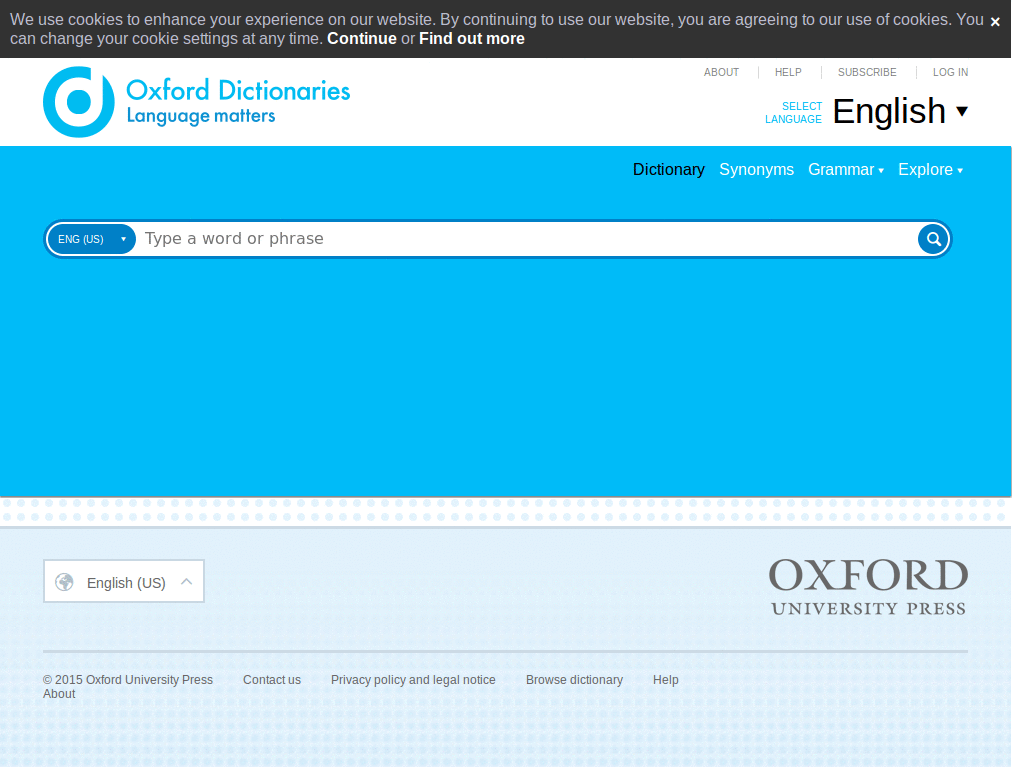The height and width of the screenshot is (767, 1024).
Task: Open the Browse dictionary footer link
Action: [x=574, y=679]
